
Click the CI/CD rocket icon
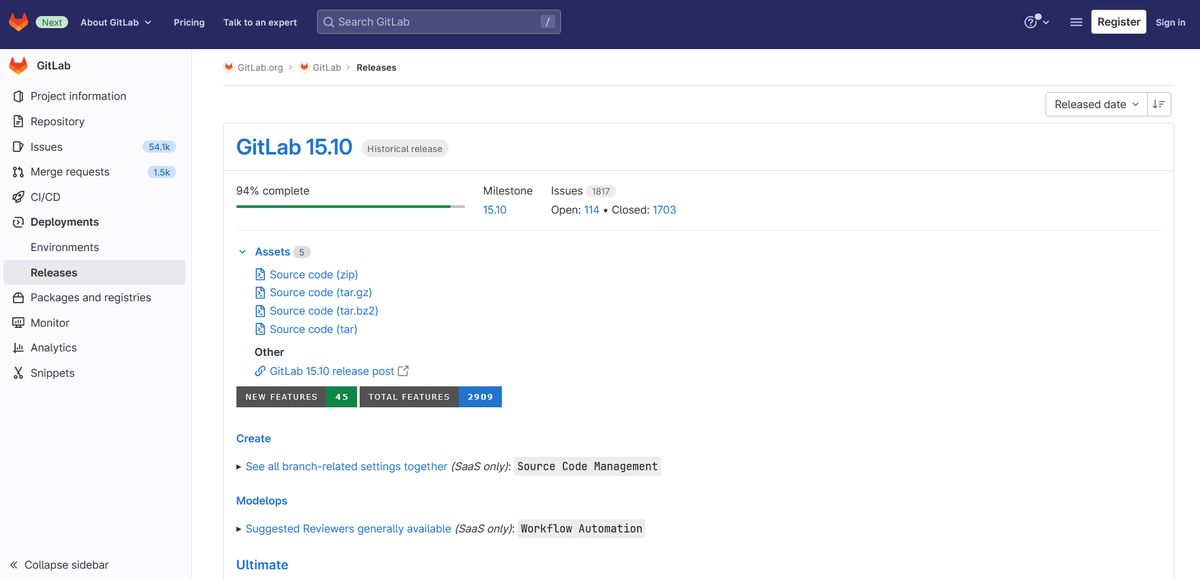[18, 197]
